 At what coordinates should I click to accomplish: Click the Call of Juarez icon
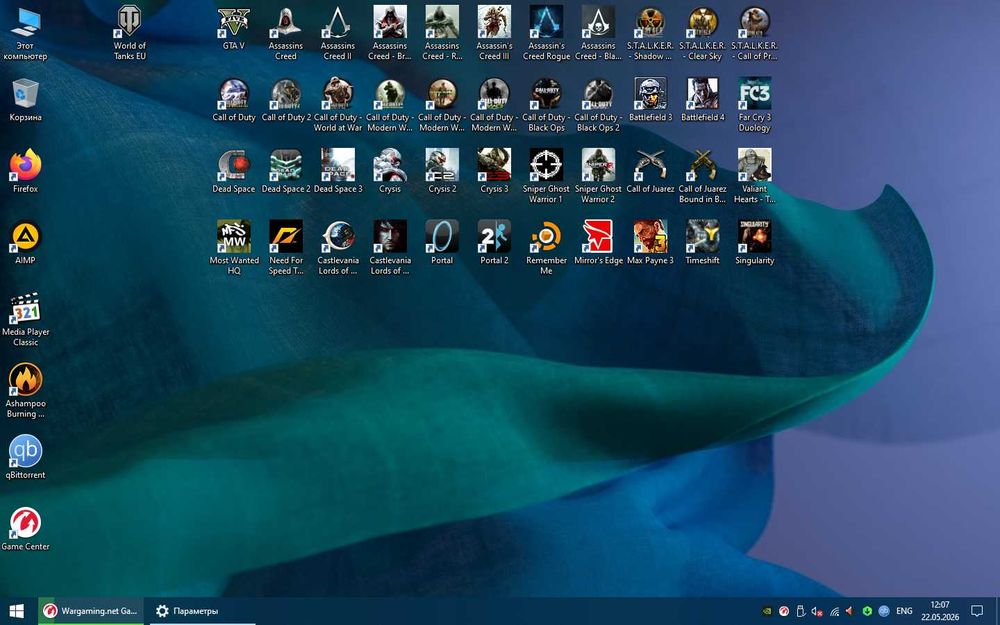coord(651,172)
